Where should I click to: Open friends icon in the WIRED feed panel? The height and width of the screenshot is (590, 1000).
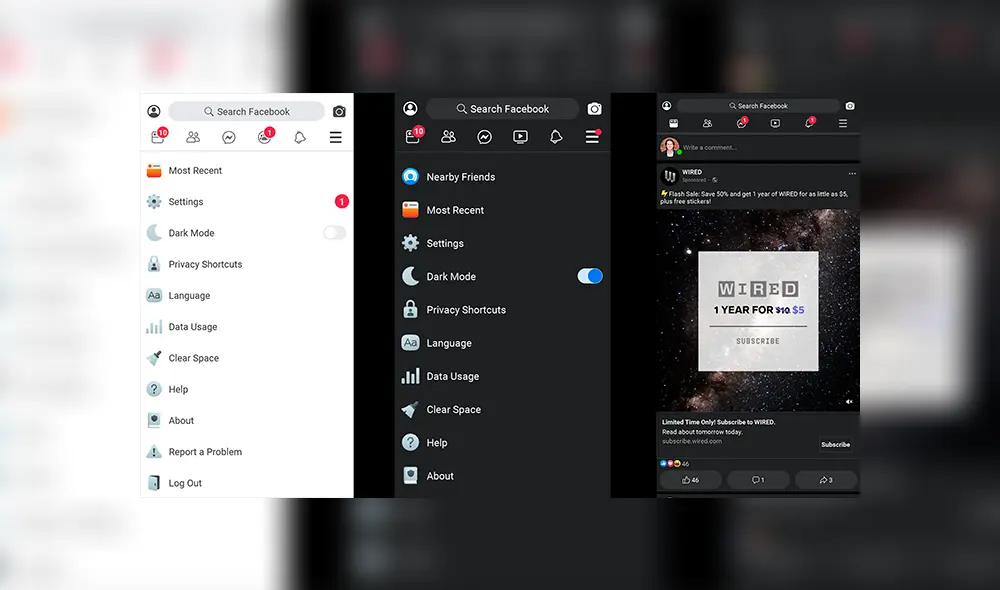click(x=707, y=124)
